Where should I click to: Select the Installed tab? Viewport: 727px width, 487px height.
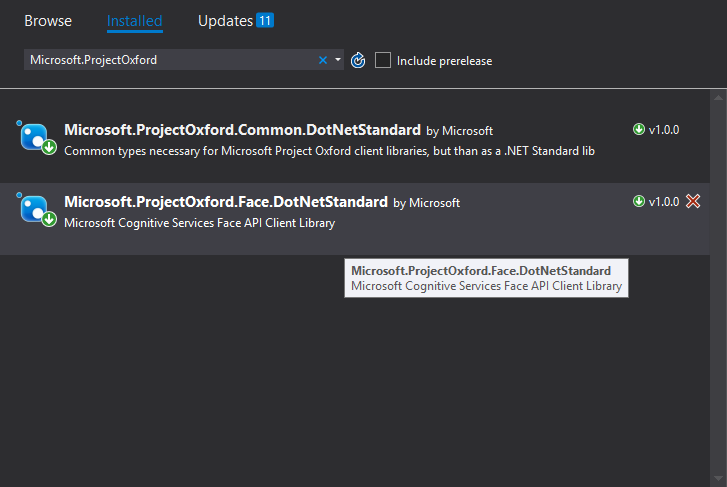134,21
